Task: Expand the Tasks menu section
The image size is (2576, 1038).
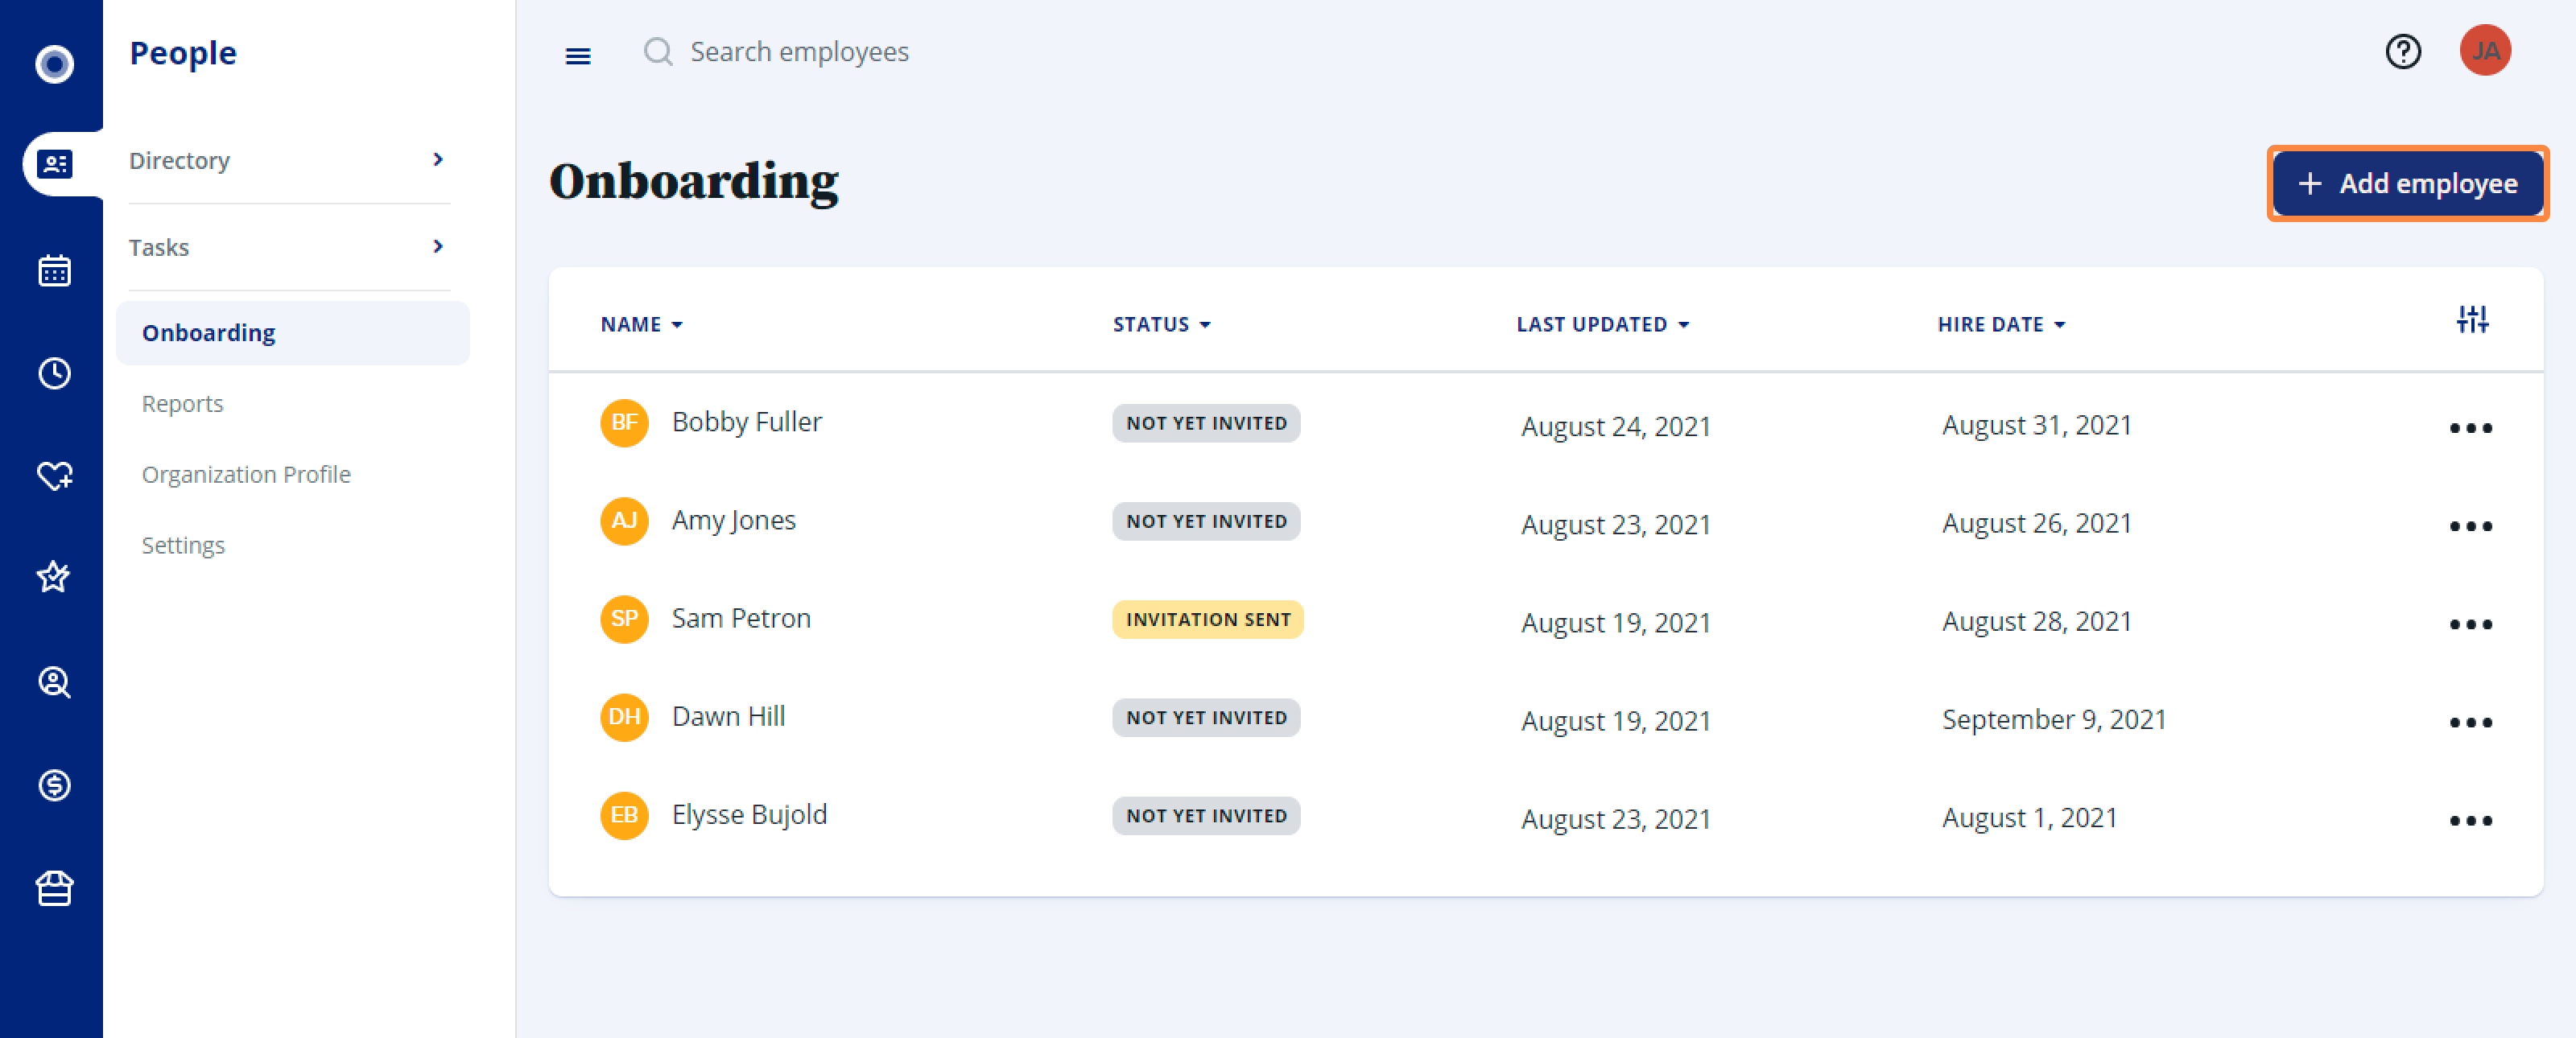Action: click(x=289, y=247)
